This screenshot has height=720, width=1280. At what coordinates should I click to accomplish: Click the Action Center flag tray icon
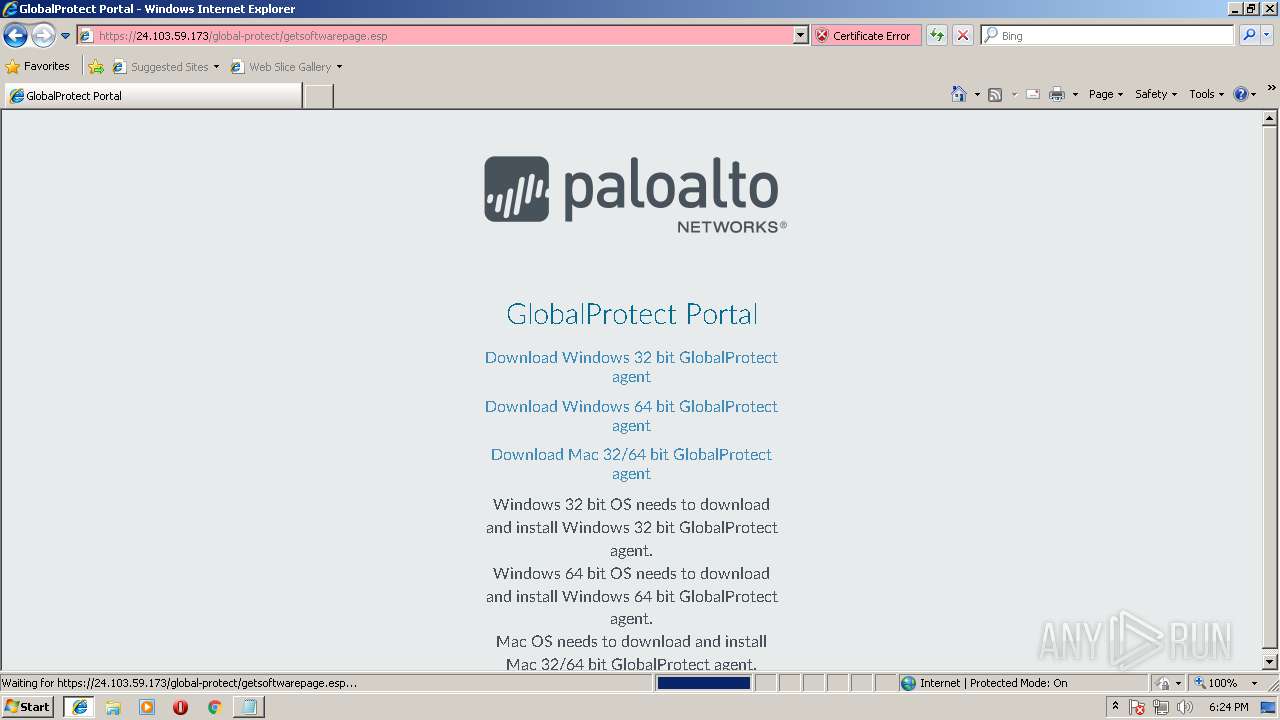1138,707
